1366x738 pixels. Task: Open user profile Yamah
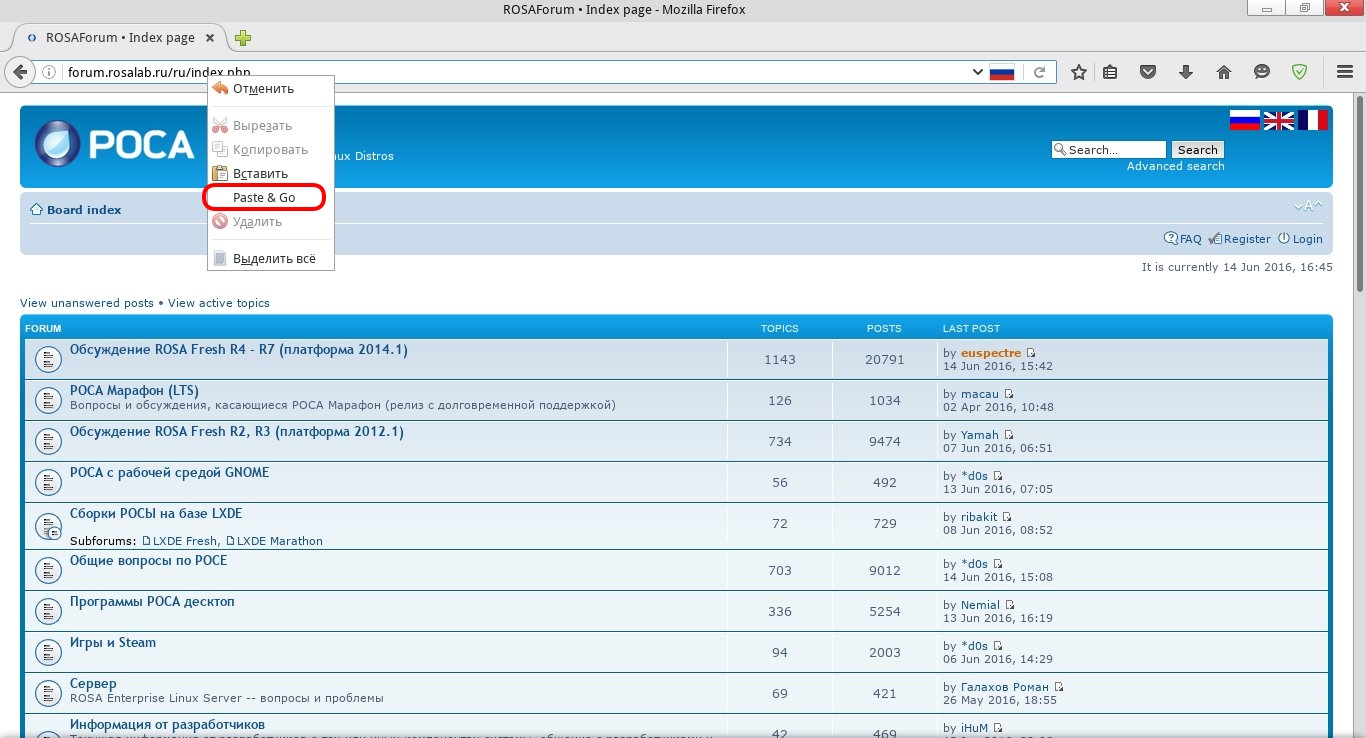980,436
